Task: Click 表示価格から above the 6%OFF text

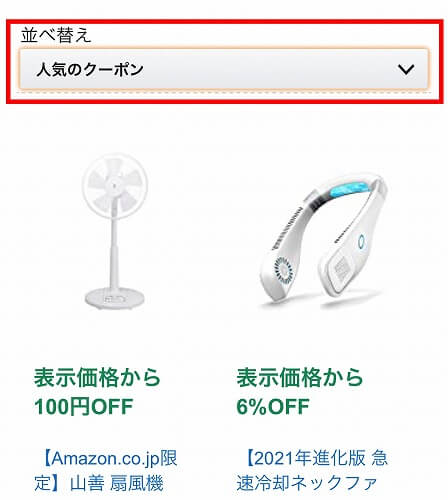Action: pyautogui.click(x=300, y=378)
